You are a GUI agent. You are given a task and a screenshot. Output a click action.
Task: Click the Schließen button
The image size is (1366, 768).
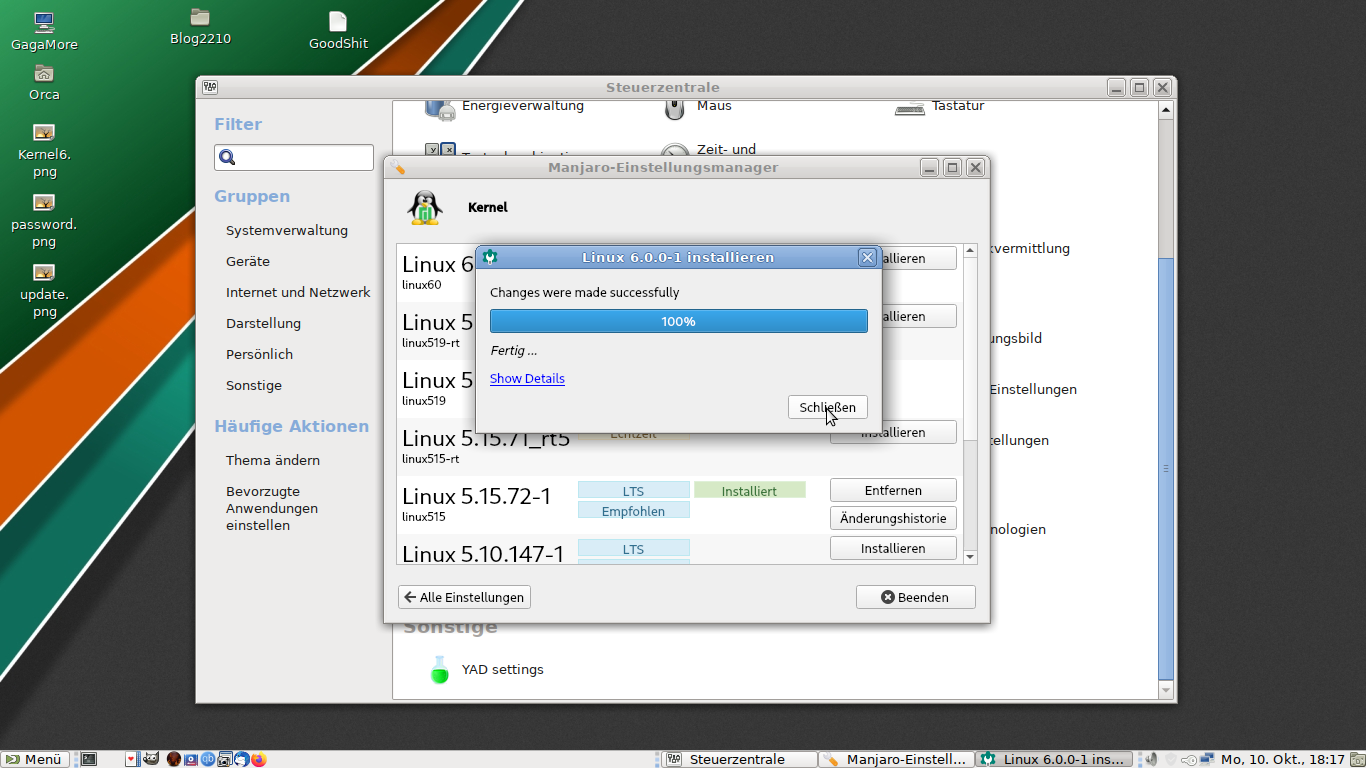click(828, 407)
